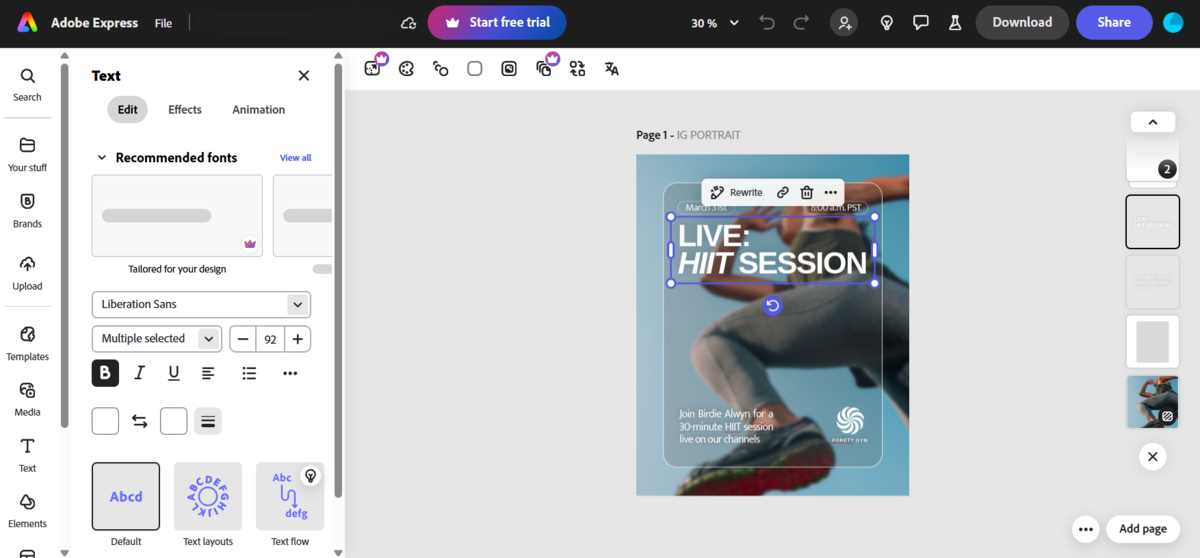
Task: Open the Liberation Sans font dropdown
Action: pyautogui.click(x=201, y=304)
